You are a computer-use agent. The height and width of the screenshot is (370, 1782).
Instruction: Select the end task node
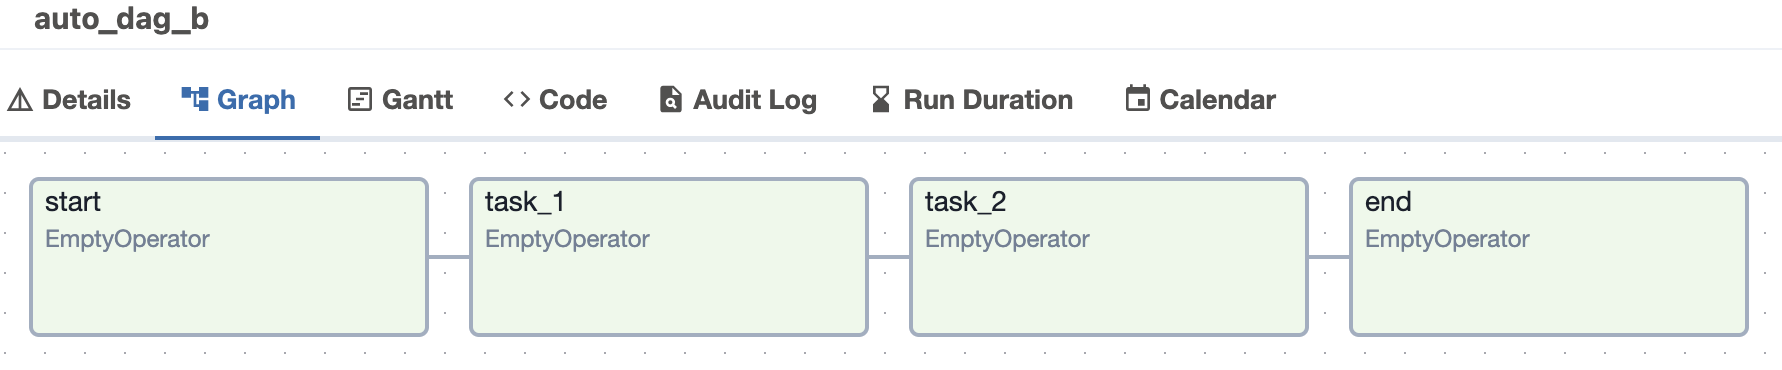pos(1549,257)
